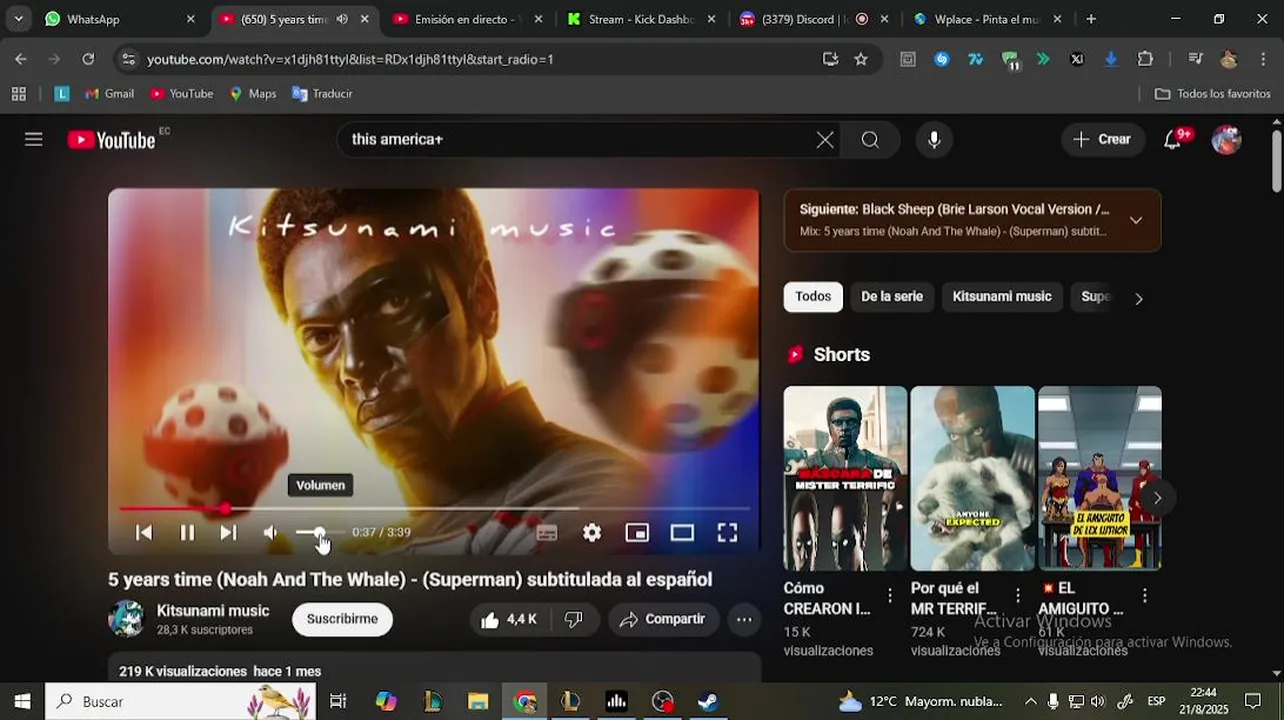
Task: Expand the Siguiente mix playlist panel
Action: [x=1136, y=220]
